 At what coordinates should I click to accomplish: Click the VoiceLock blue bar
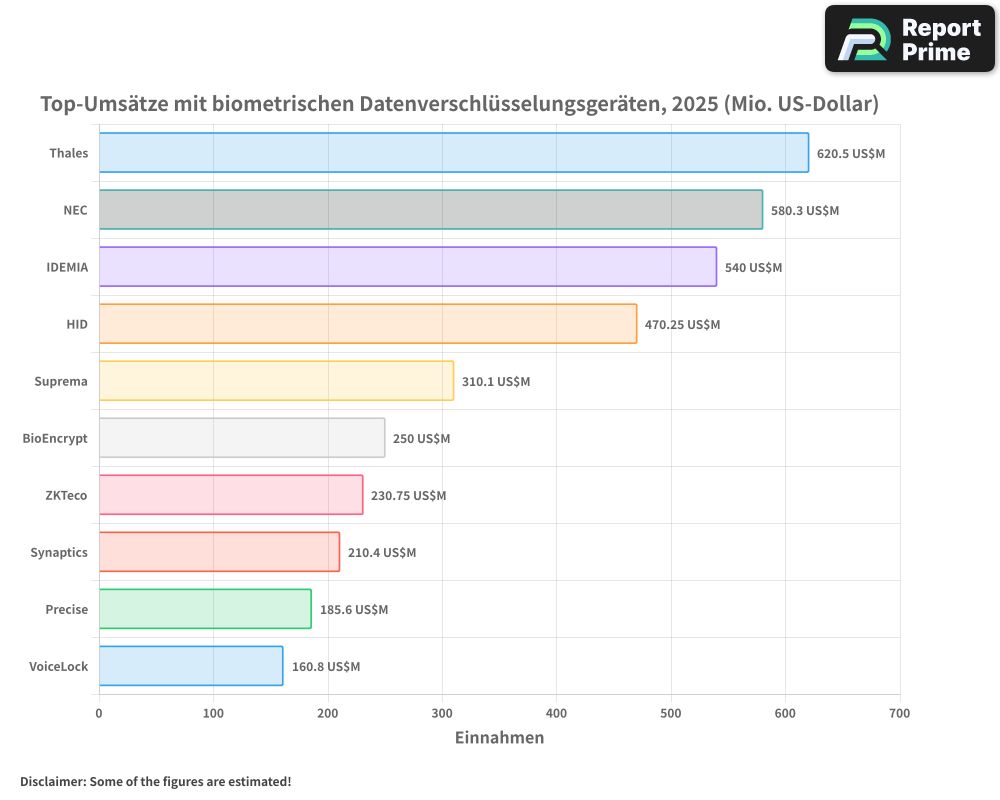(190, 666)
